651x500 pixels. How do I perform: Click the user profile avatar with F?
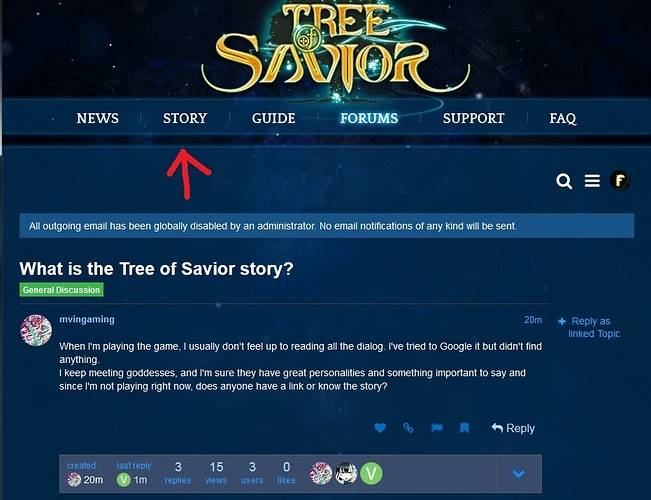pyautogui.click(x=619, y=181)
